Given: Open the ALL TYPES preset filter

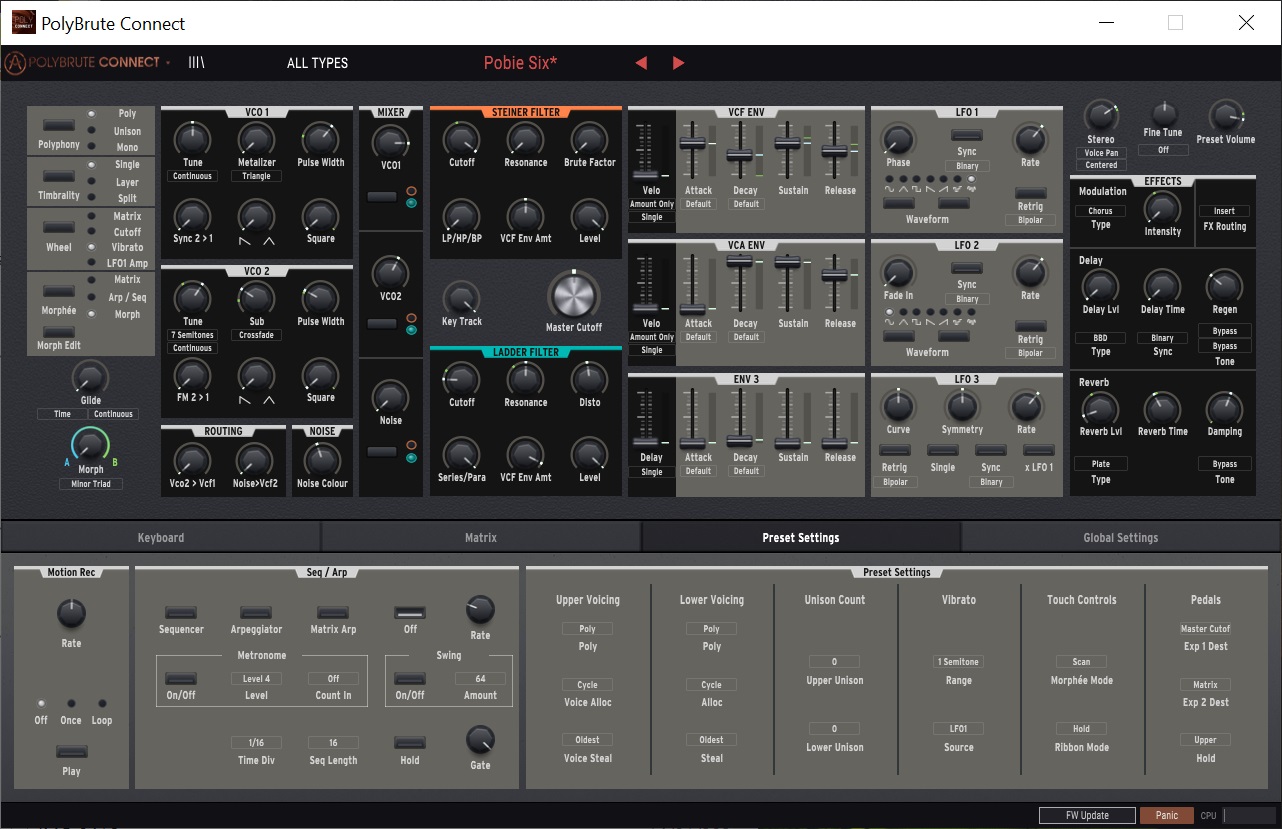Looking at the screenshot, I should point(316,62).
